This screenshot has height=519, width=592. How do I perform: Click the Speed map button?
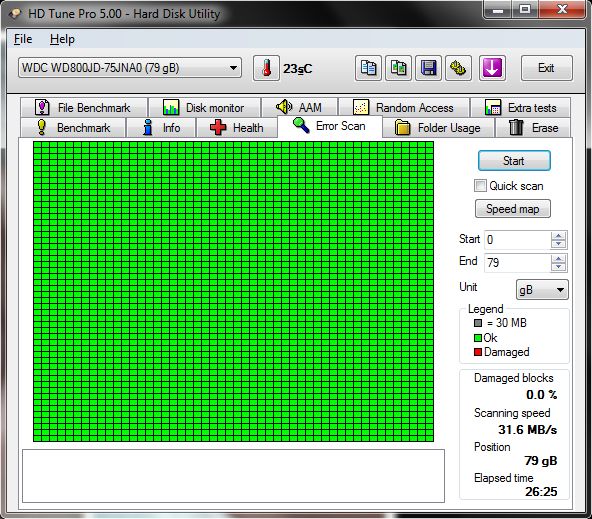[x=513, y=209]
